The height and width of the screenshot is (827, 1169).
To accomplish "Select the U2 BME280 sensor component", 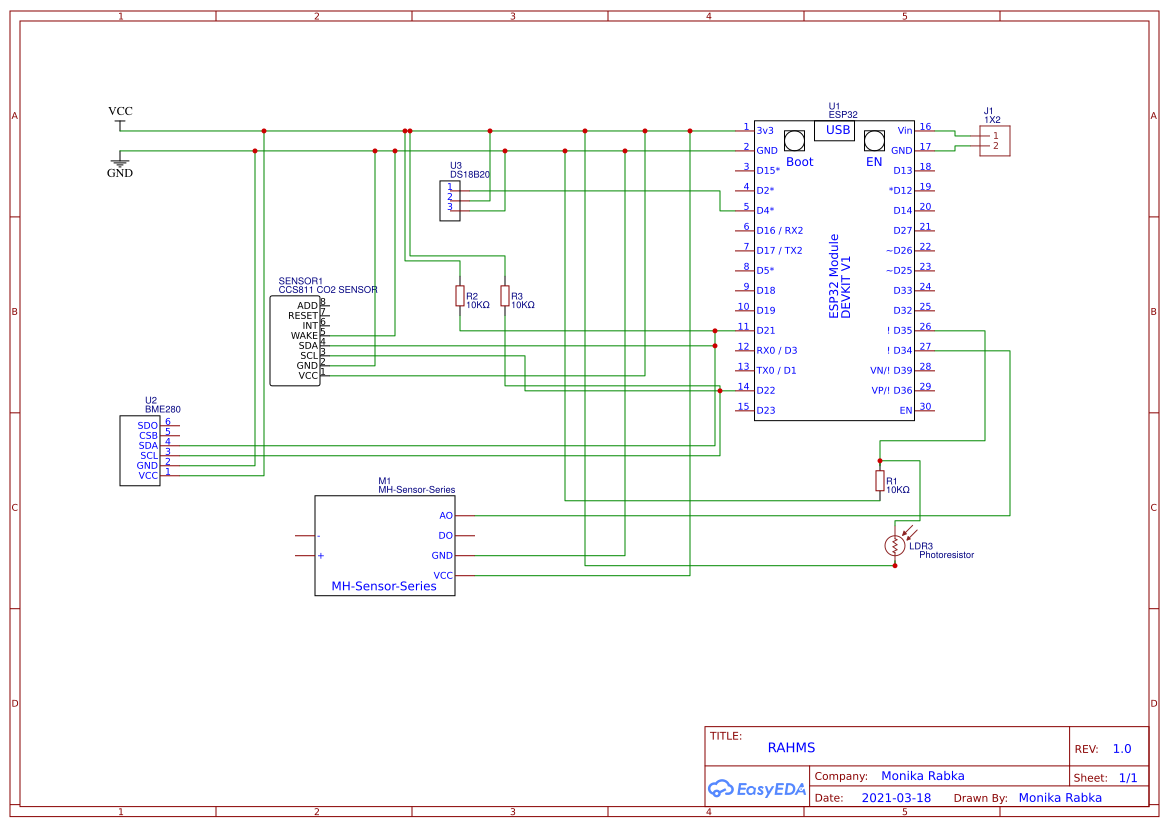I will [140, 450].
